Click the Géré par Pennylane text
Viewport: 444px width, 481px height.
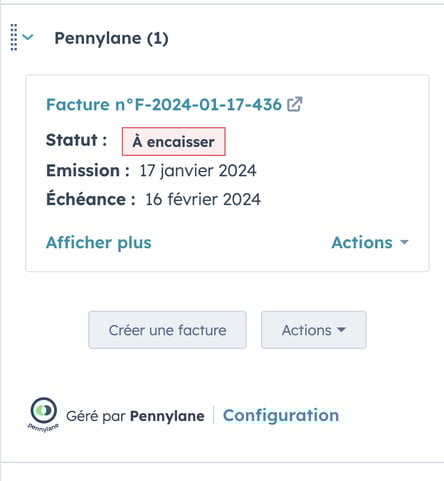tap(135, 416)
